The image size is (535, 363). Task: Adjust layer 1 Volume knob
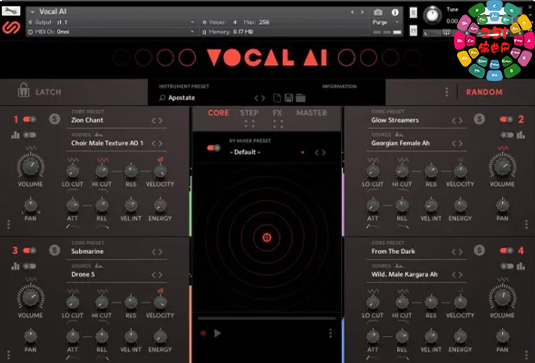click(30, 166)
